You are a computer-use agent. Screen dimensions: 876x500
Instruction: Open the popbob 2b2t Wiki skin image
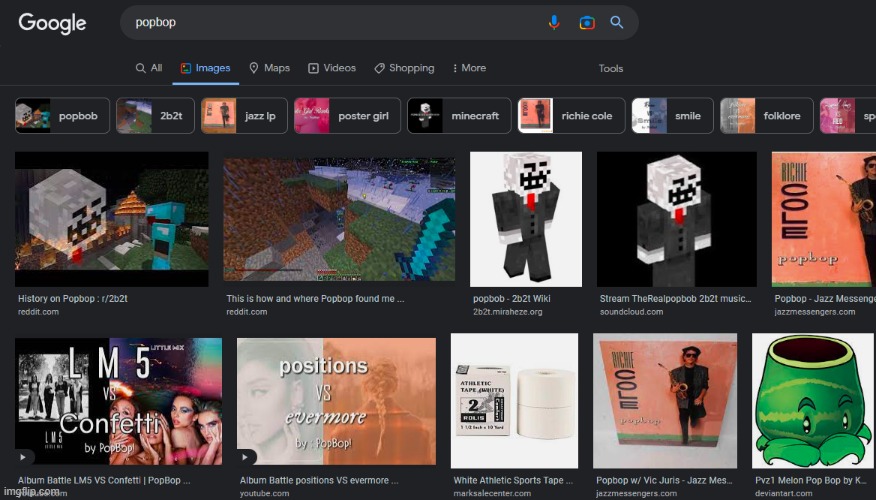(x=525, y=219)
